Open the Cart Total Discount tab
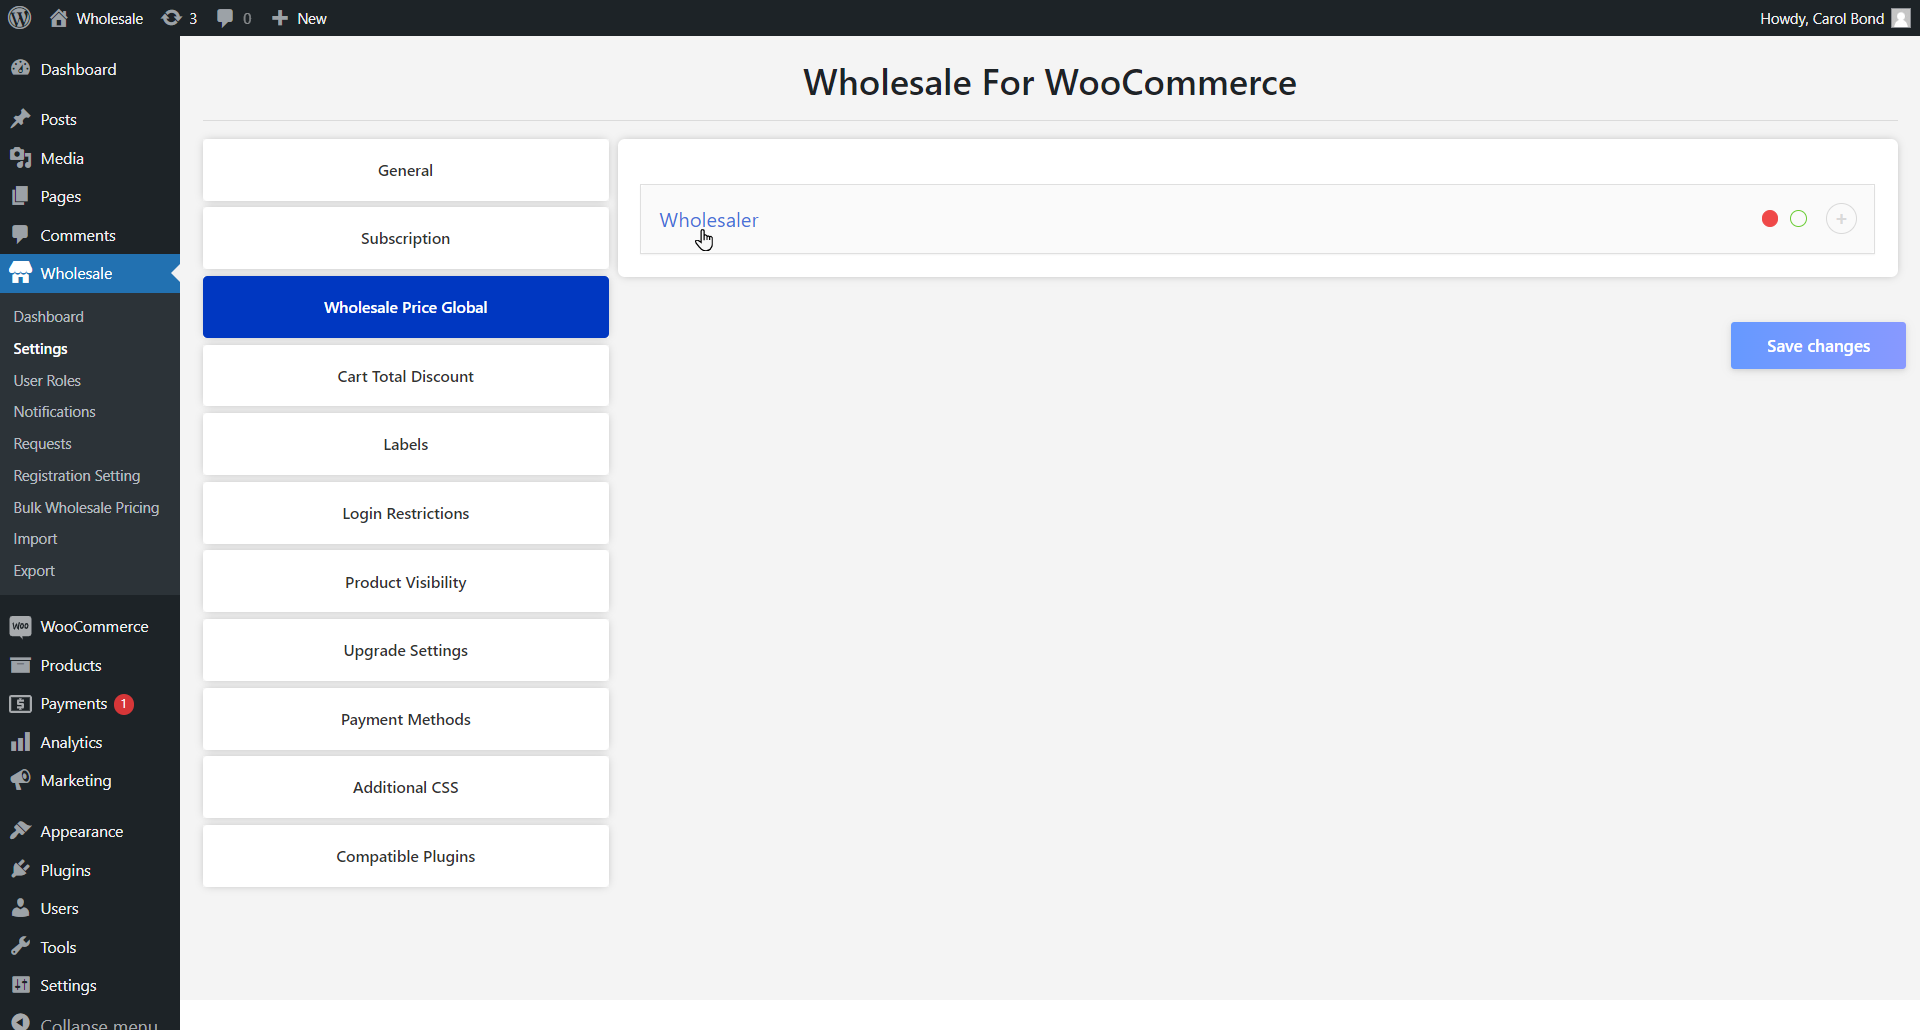 coord(406,376)
